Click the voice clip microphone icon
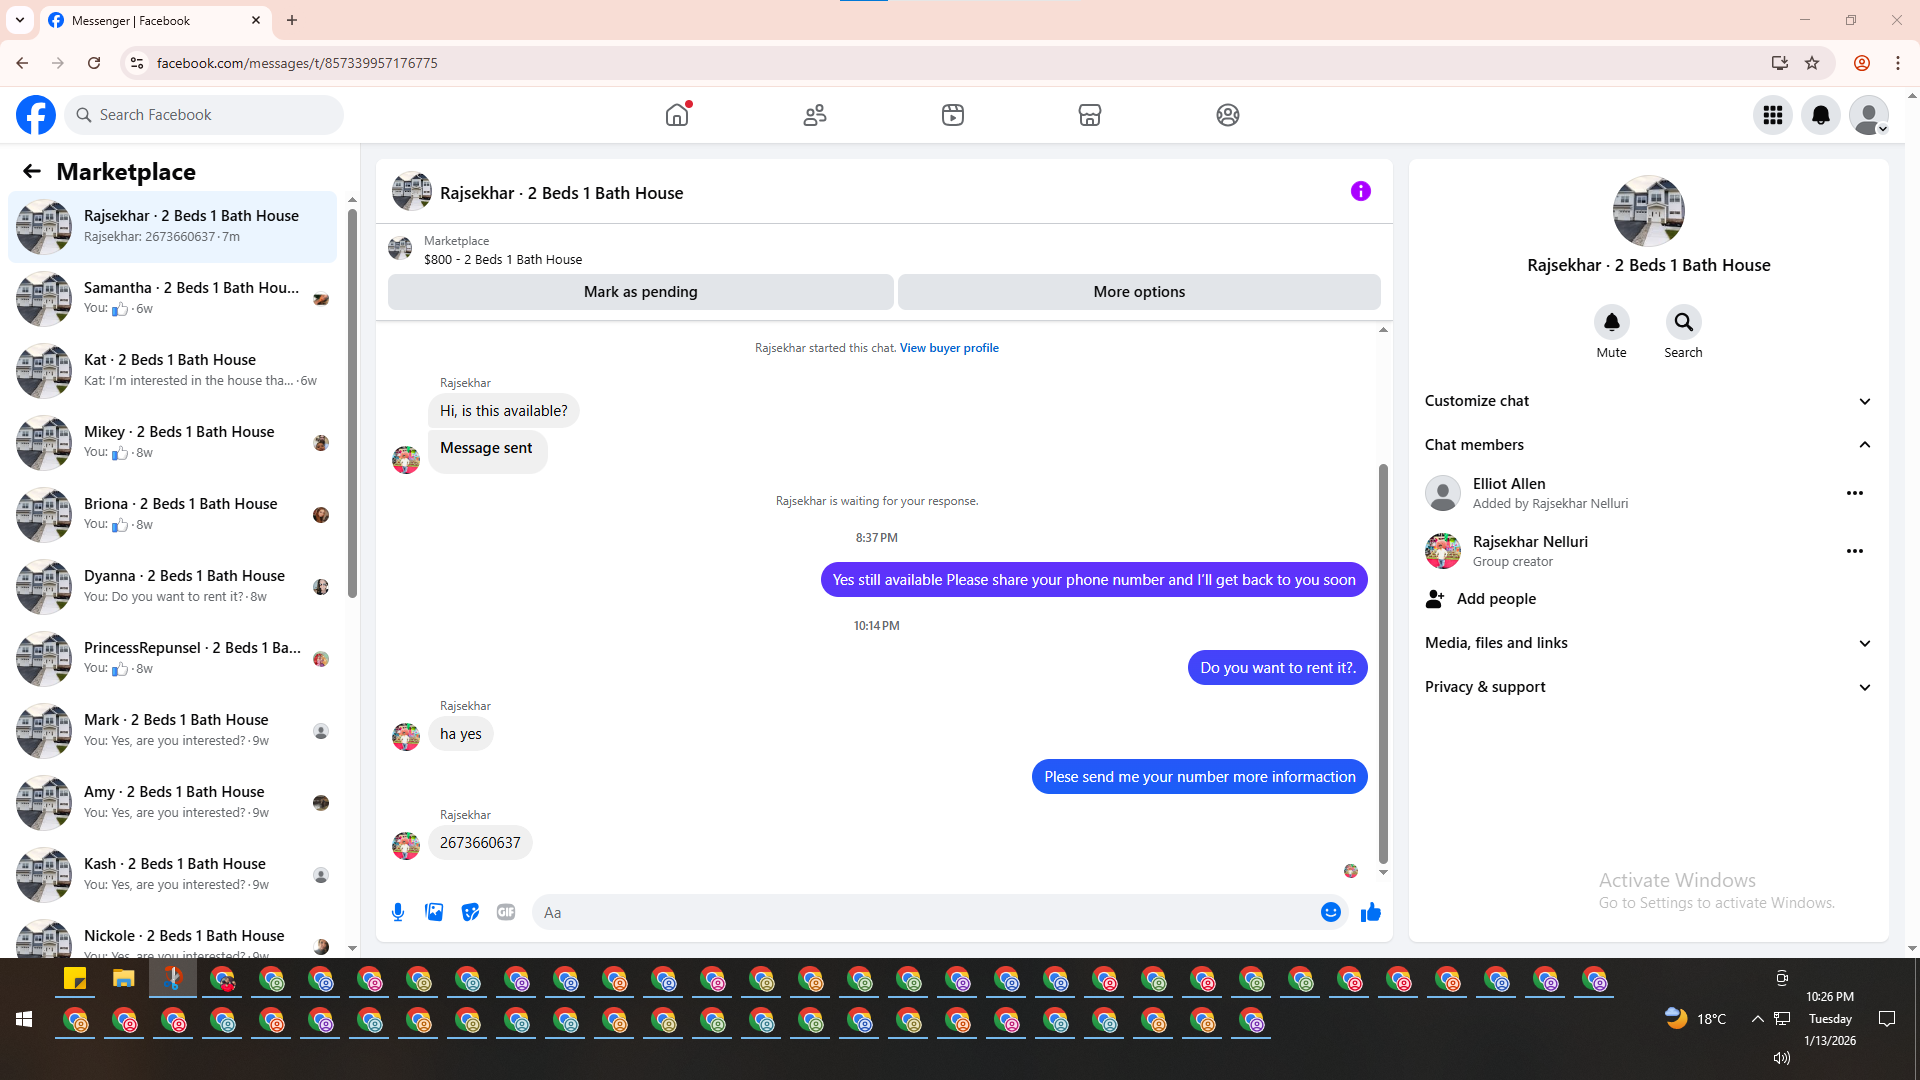Screen dimensions: 1920x1080 398,912
